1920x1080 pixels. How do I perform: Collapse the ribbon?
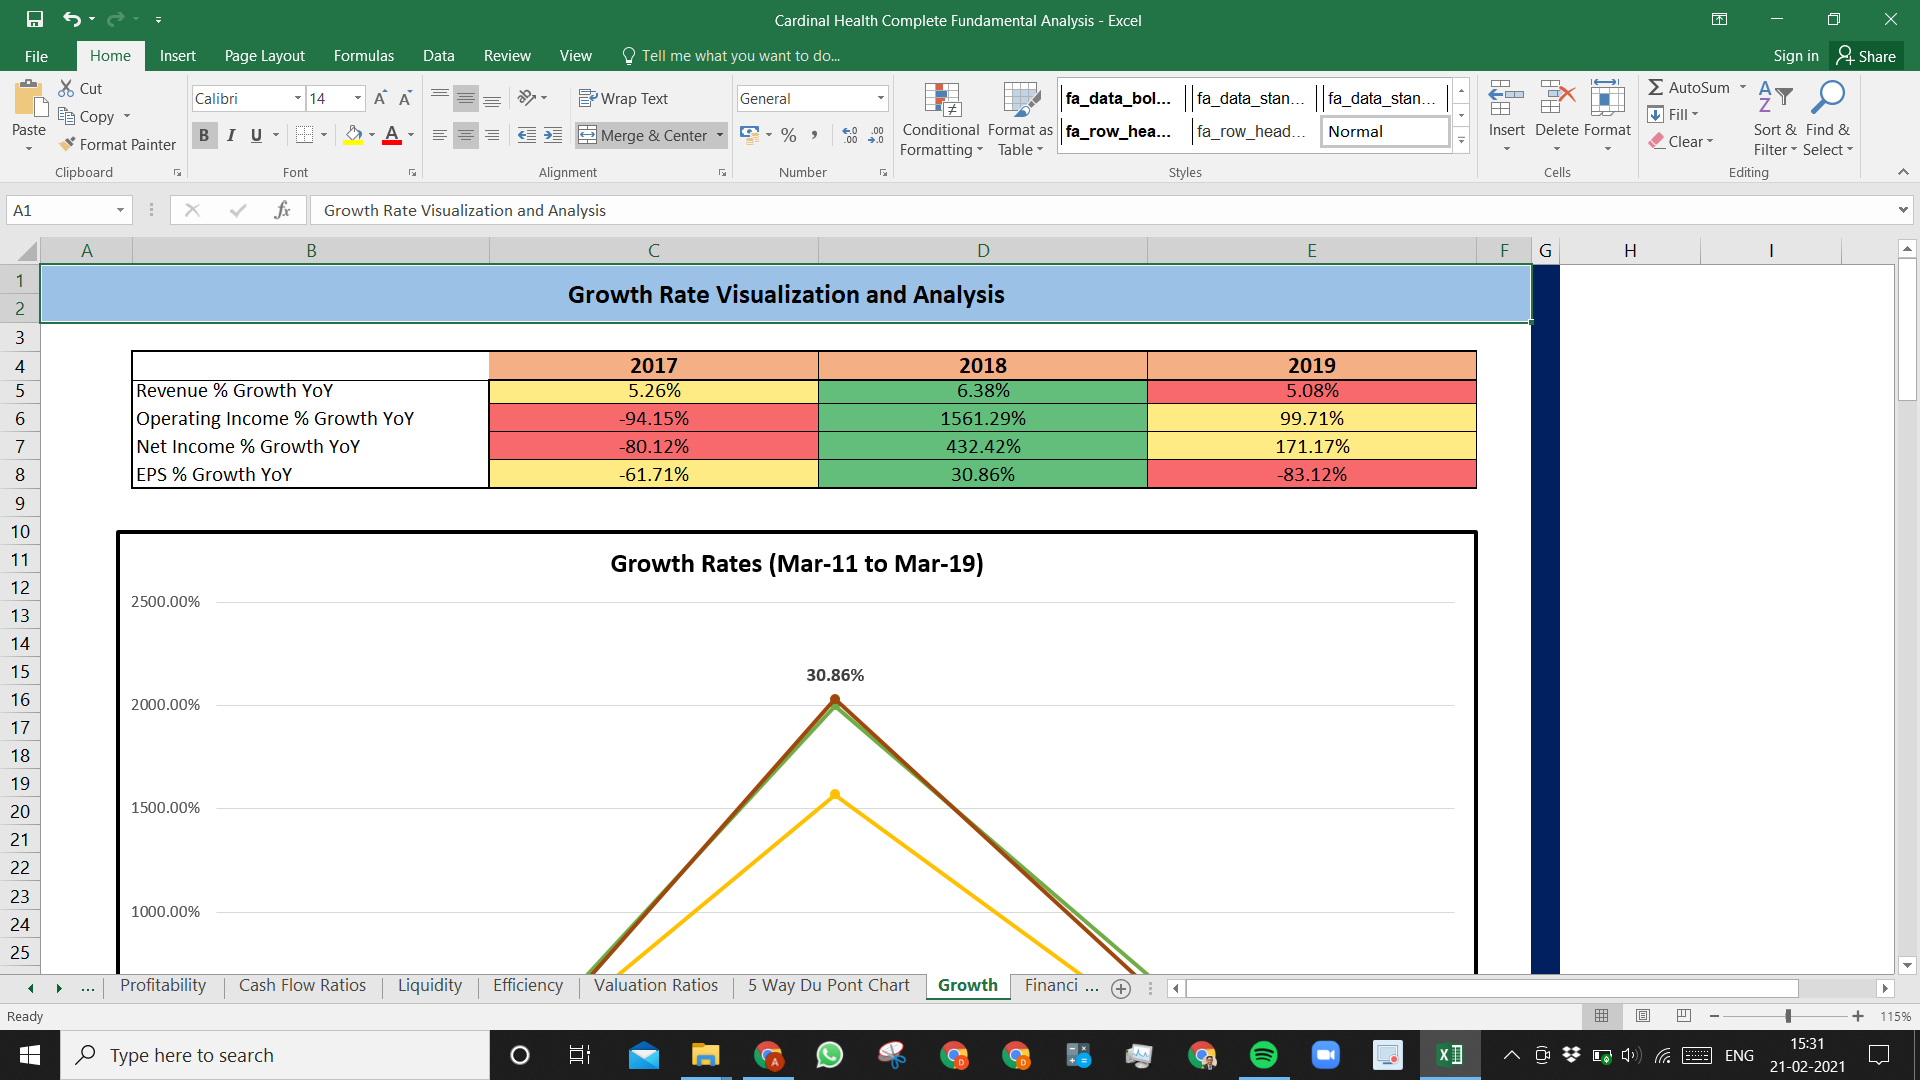[1902, 172]
